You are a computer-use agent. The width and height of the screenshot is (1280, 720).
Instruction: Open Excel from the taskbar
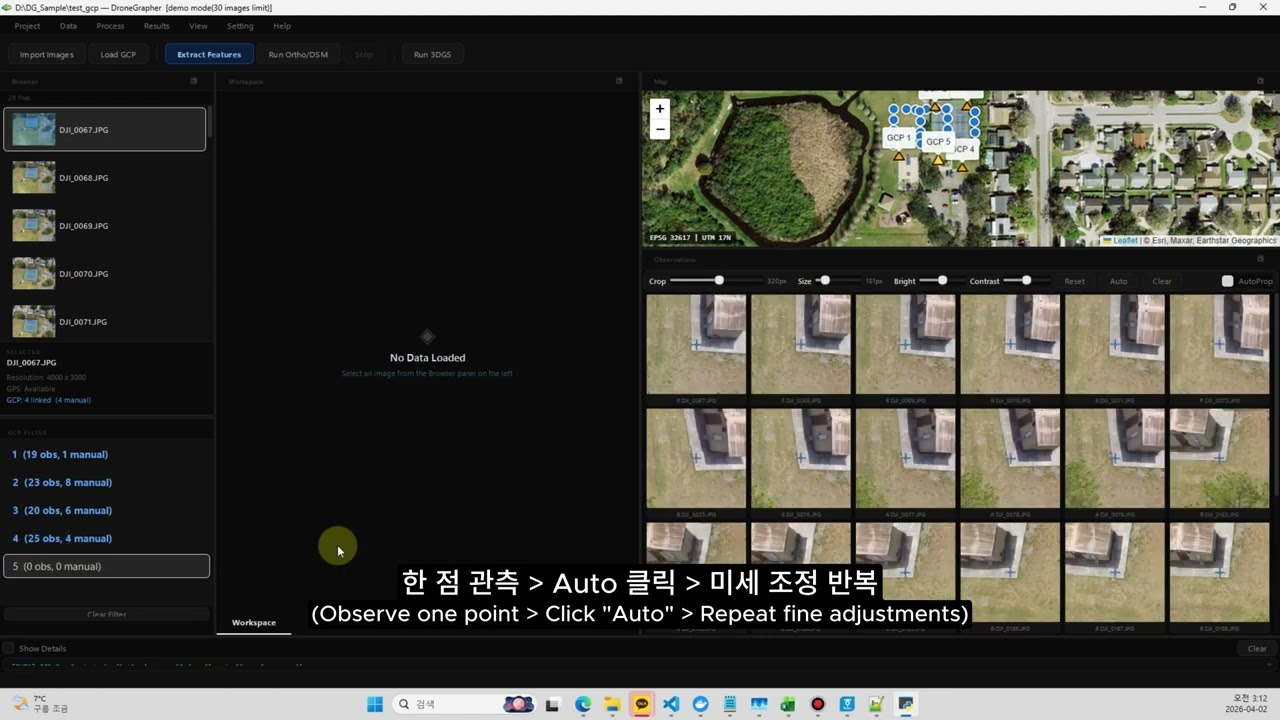pos(788,704)
